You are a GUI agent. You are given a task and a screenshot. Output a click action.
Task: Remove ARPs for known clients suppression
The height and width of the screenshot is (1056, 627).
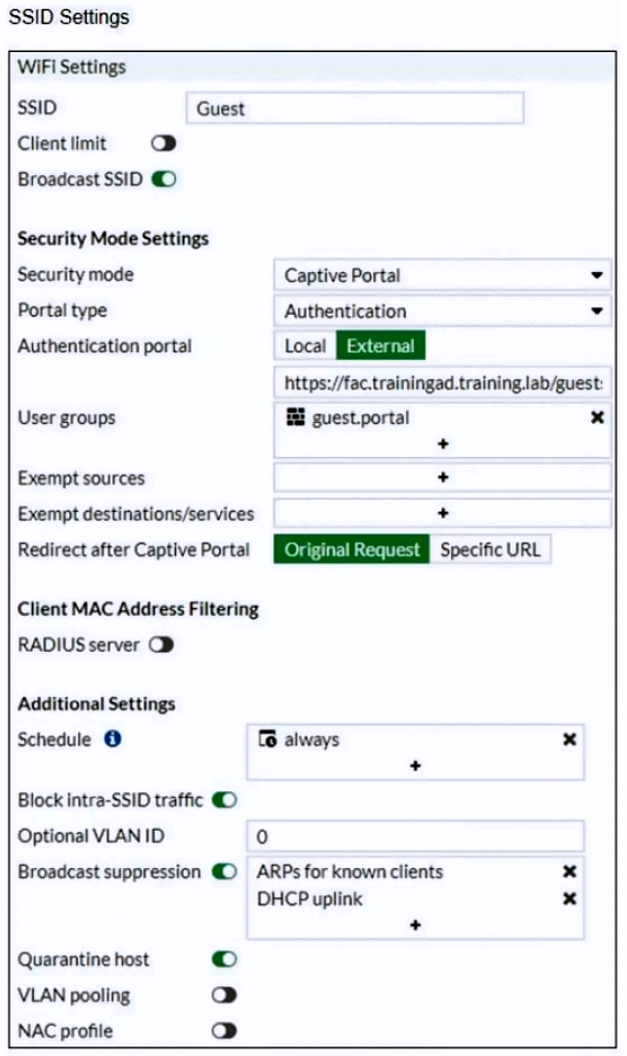569,872
